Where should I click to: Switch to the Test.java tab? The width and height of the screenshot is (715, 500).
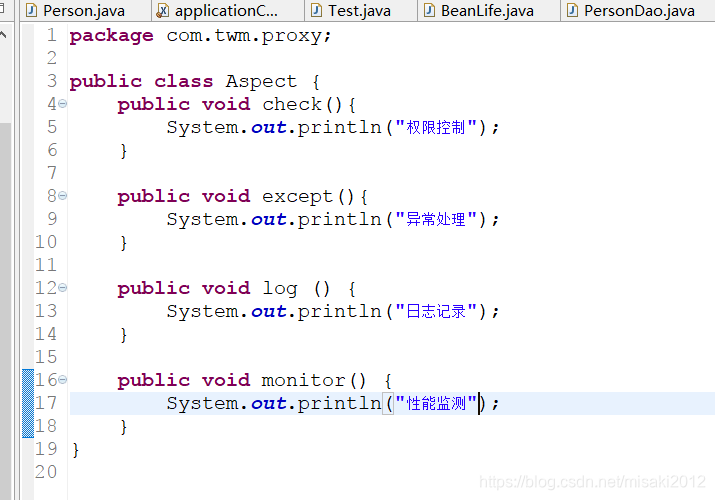click(359, 10)
